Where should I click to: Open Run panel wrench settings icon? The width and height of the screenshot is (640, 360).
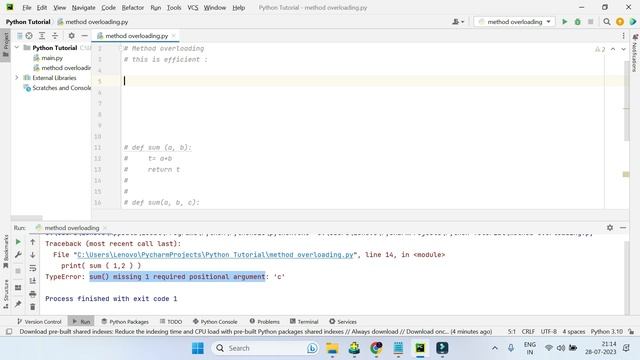[18, 255]
